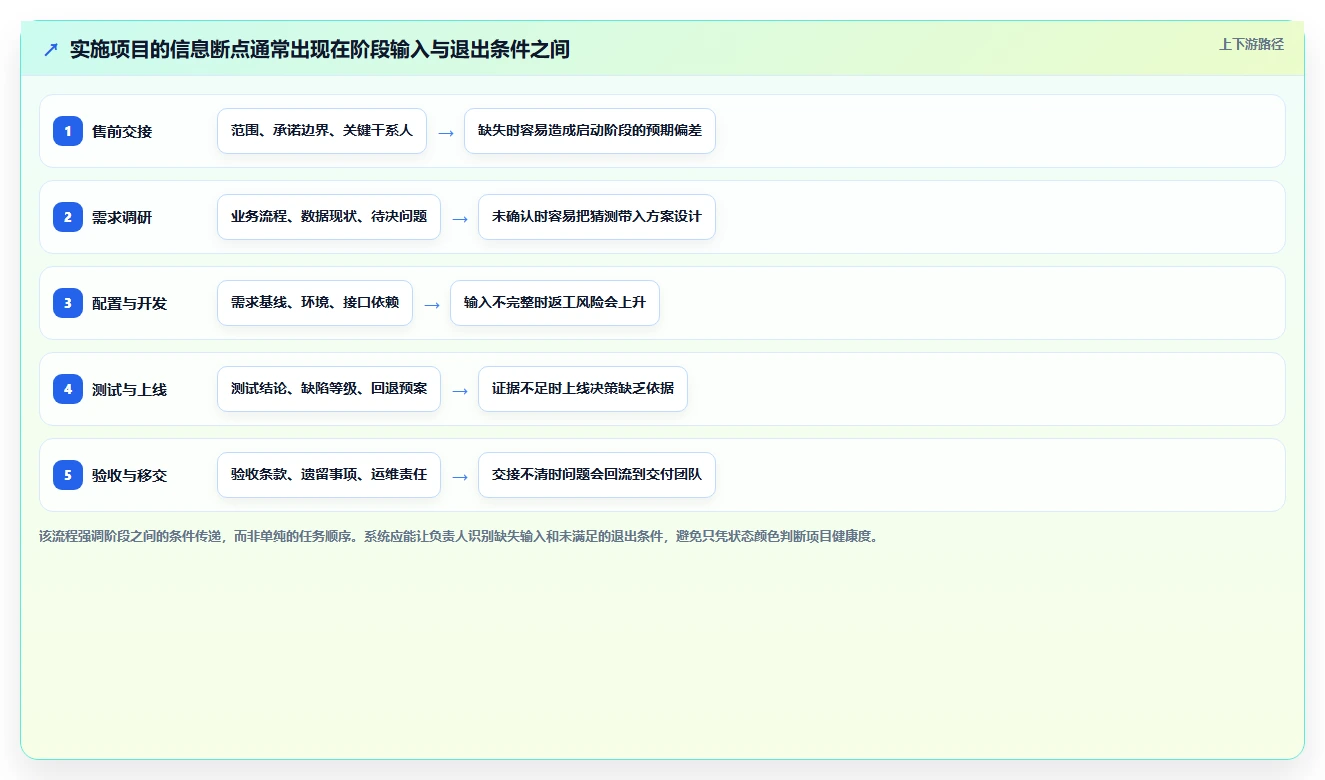Click the arrow in the 配置与开发 row

[x=432, y=304]
